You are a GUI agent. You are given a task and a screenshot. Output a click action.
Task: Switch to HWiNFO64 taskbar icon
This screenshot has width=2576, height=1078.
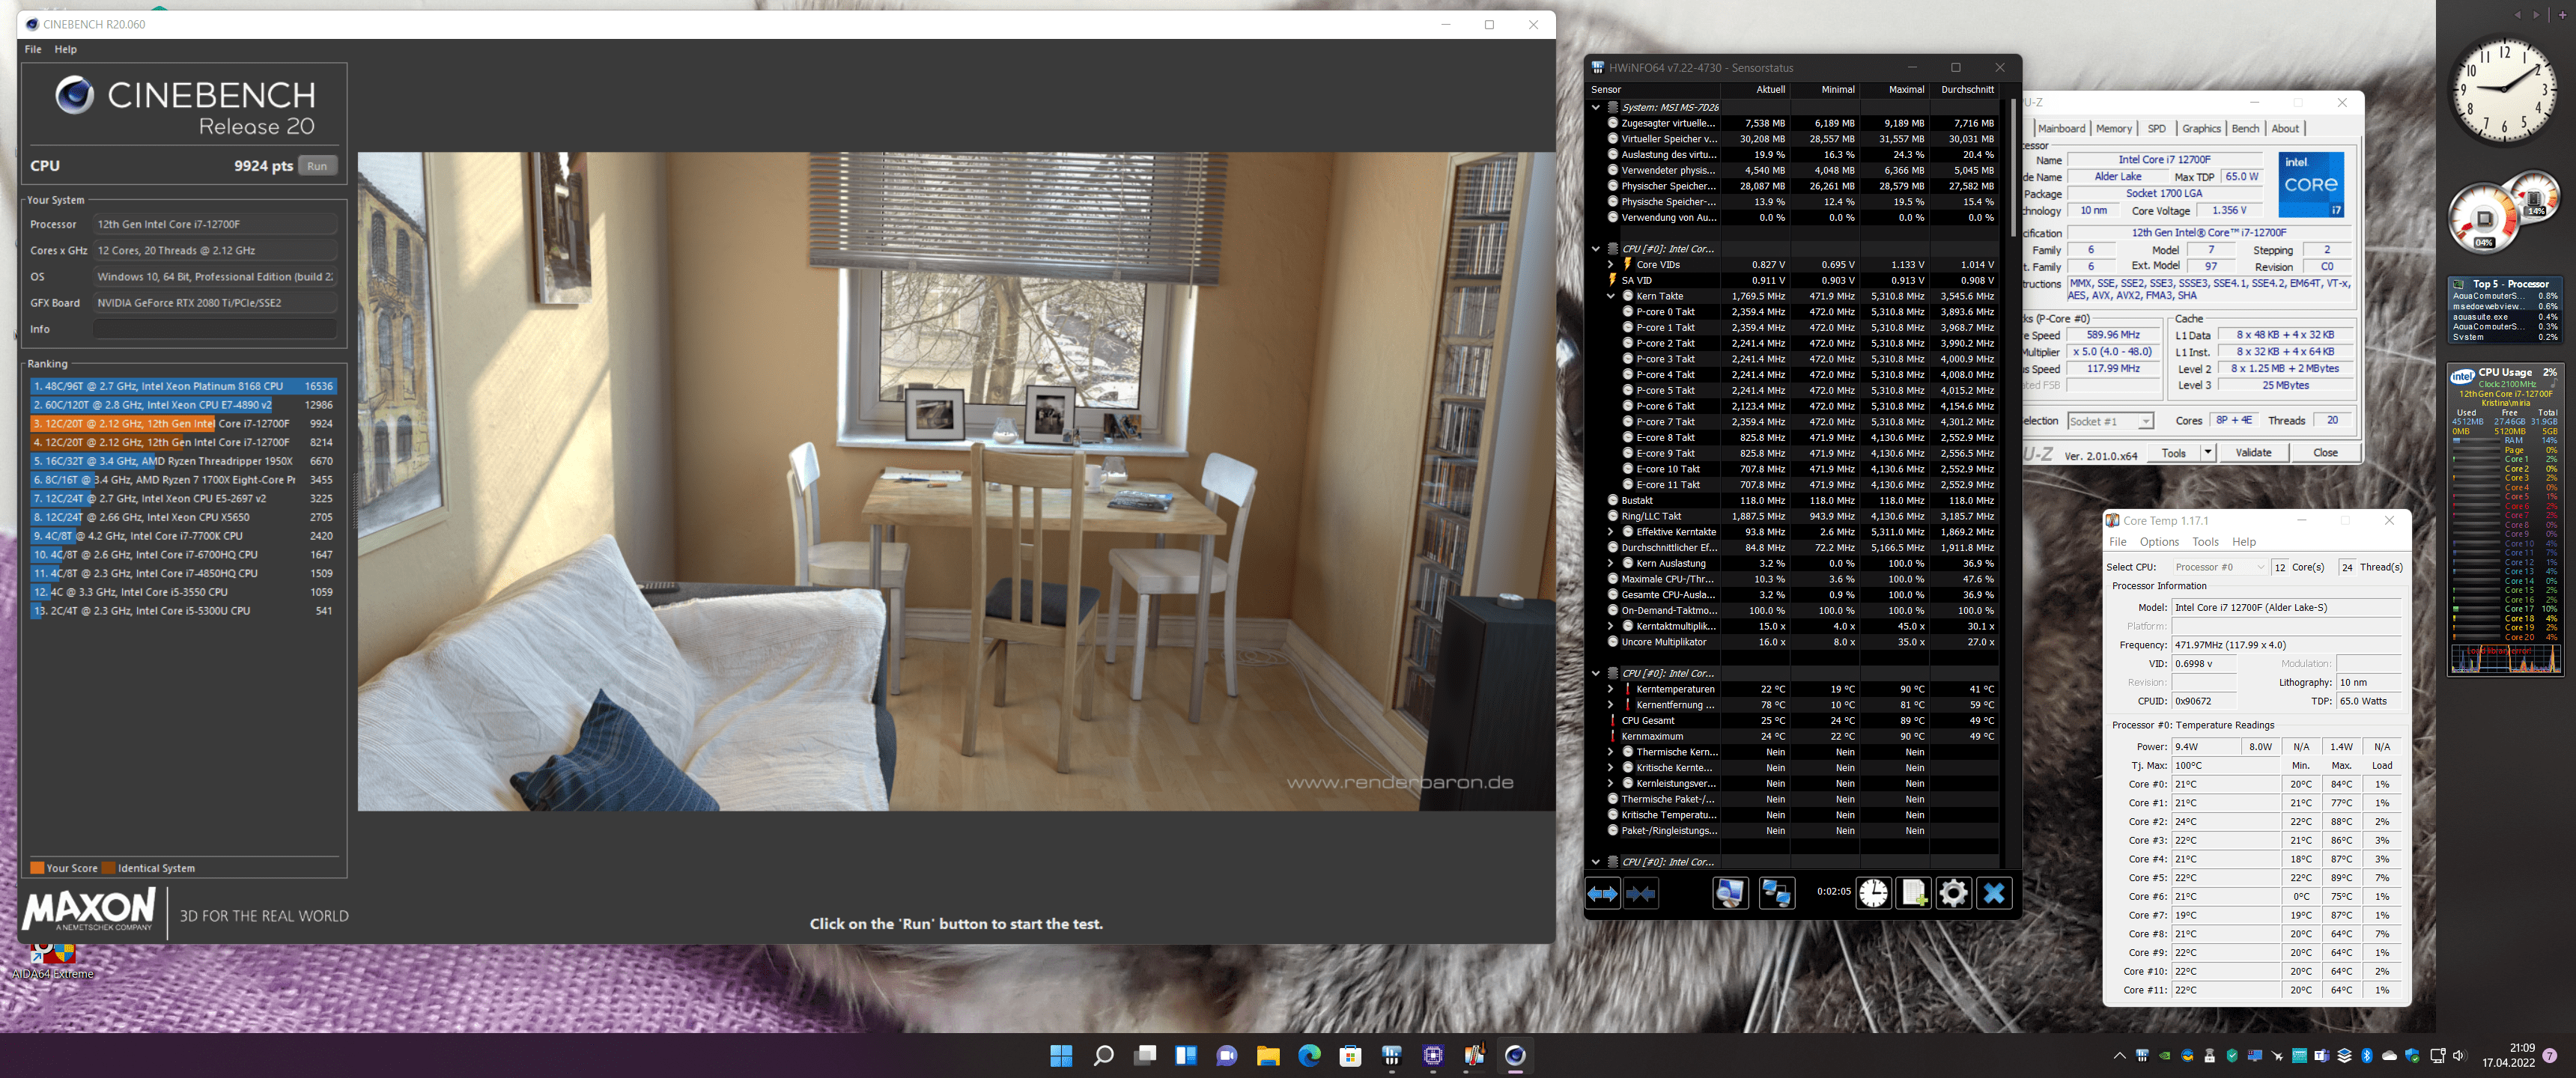1391,1056
